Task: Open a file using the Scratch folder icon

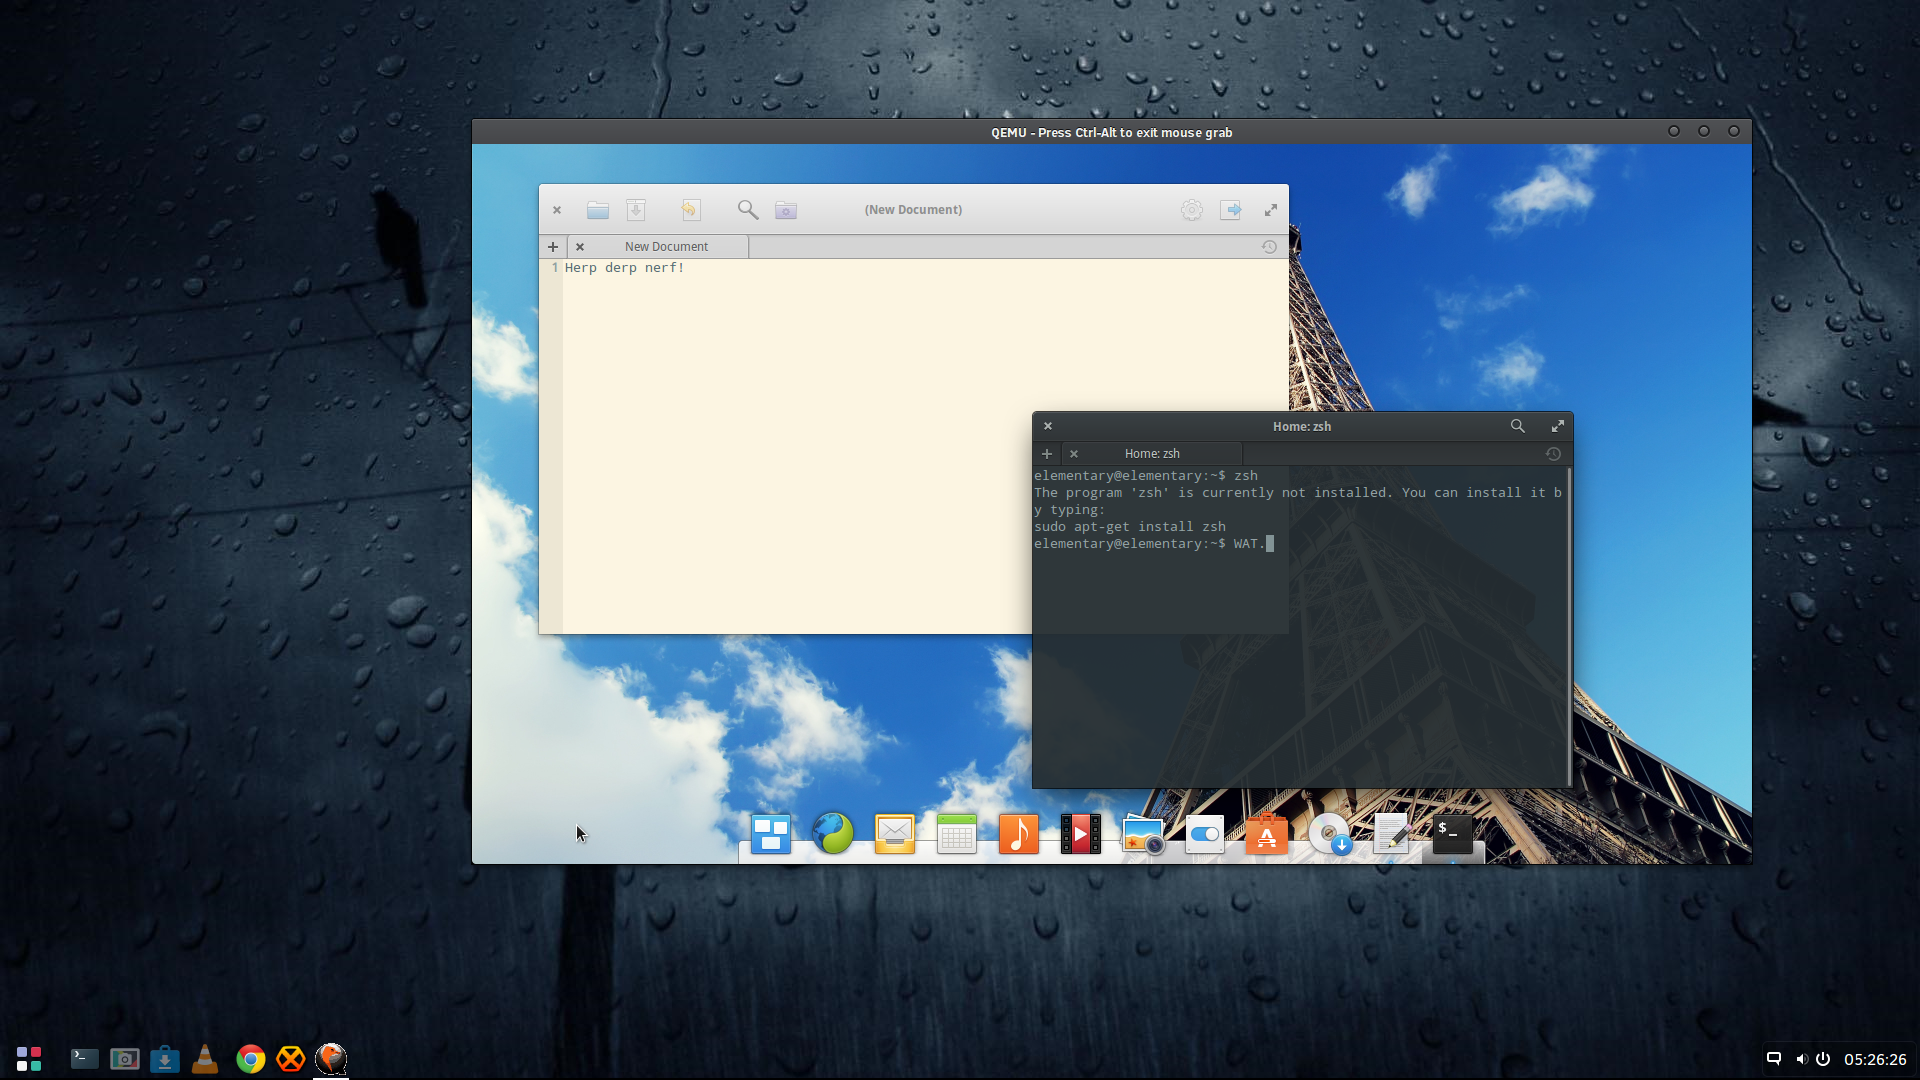Action: pos(598,210)
